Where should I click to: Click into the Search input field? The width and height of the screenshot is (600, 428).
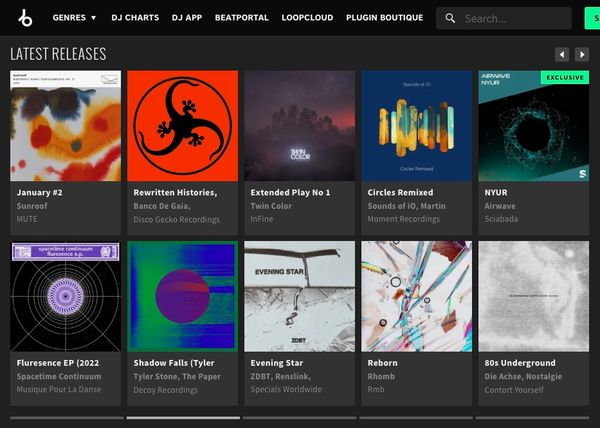[x=510, y=18]
